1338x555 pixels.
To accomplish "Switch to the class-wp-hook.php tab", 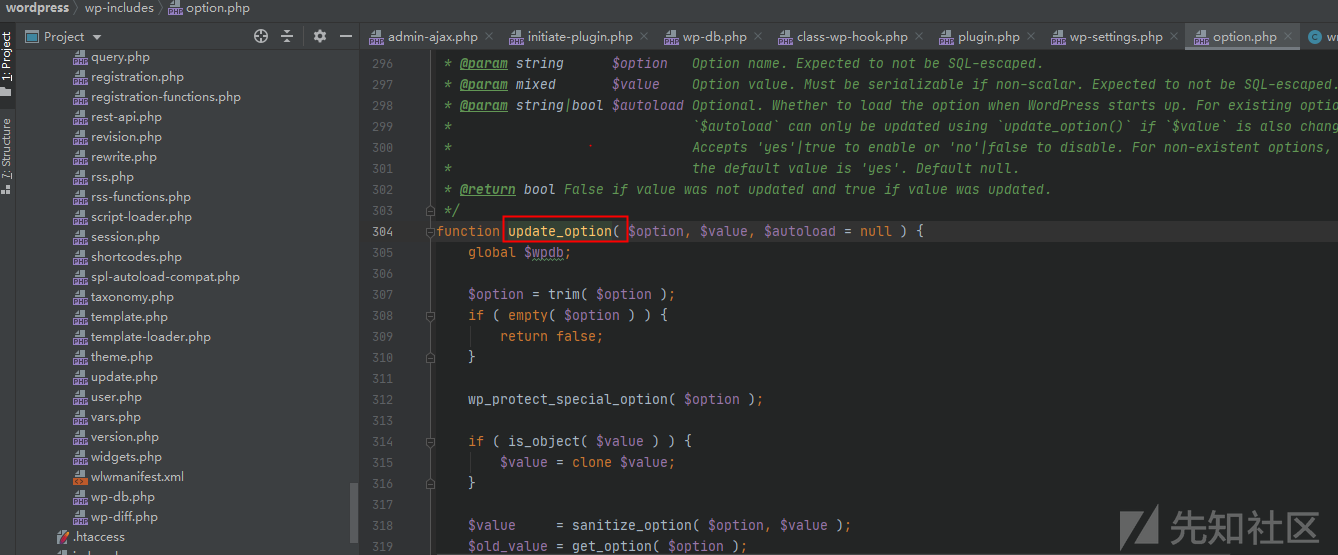I will pos(851,37).
